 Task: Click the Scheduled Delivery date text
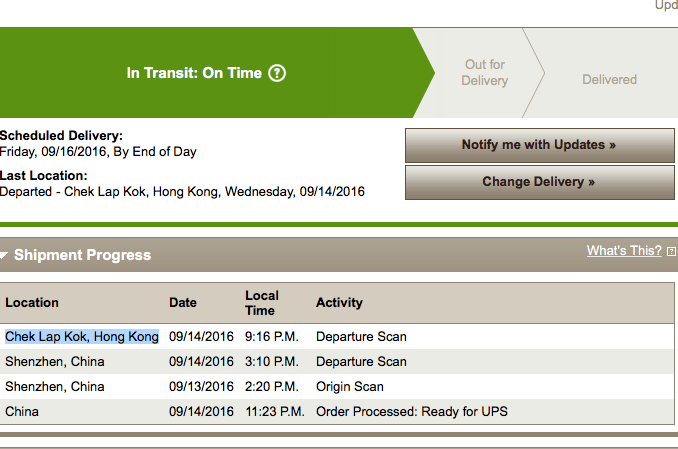coord(98,152)
